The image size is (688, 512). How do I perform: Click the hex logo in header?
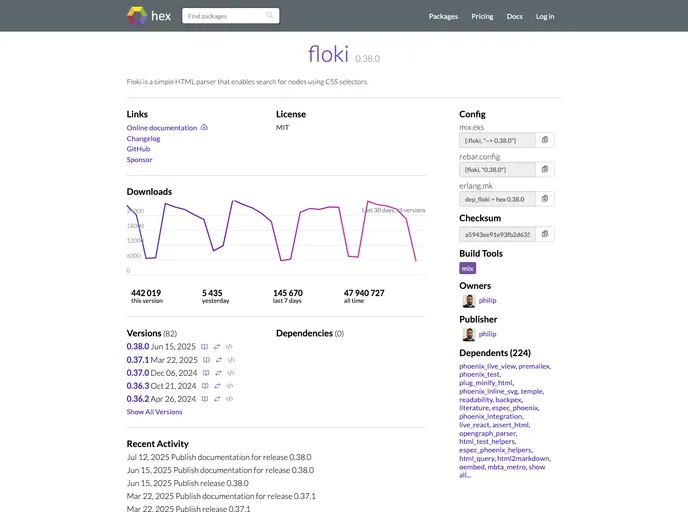tap(149, 16)
